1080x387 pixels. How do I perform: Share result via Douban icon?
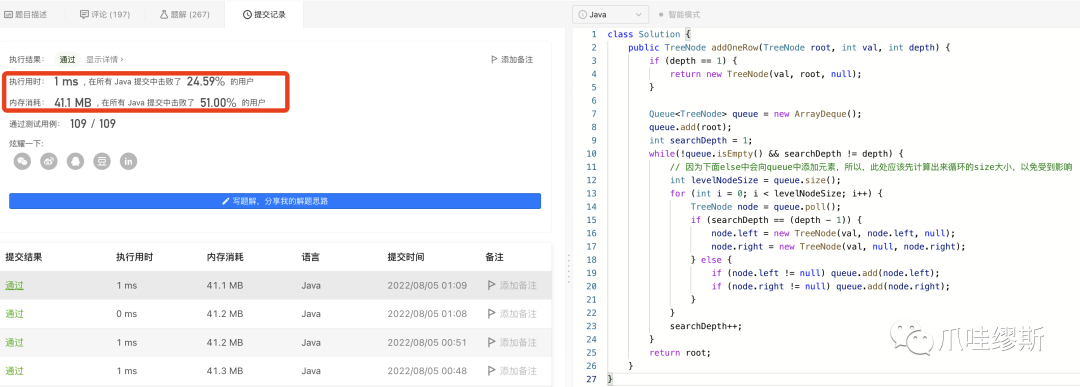tap(102, 161)
